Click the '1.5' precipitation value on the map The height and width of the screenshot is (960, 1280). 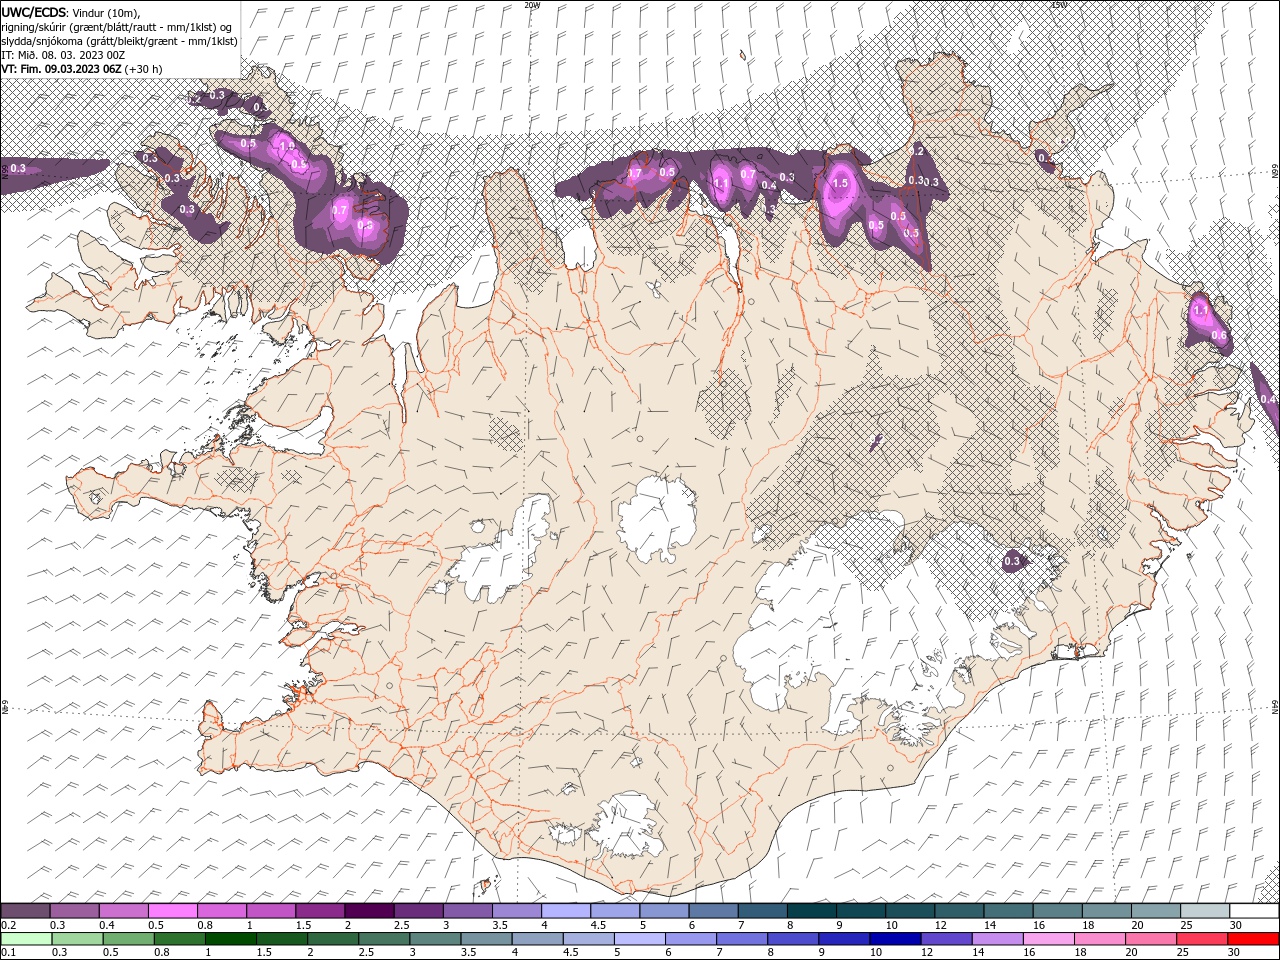[840, 184]
